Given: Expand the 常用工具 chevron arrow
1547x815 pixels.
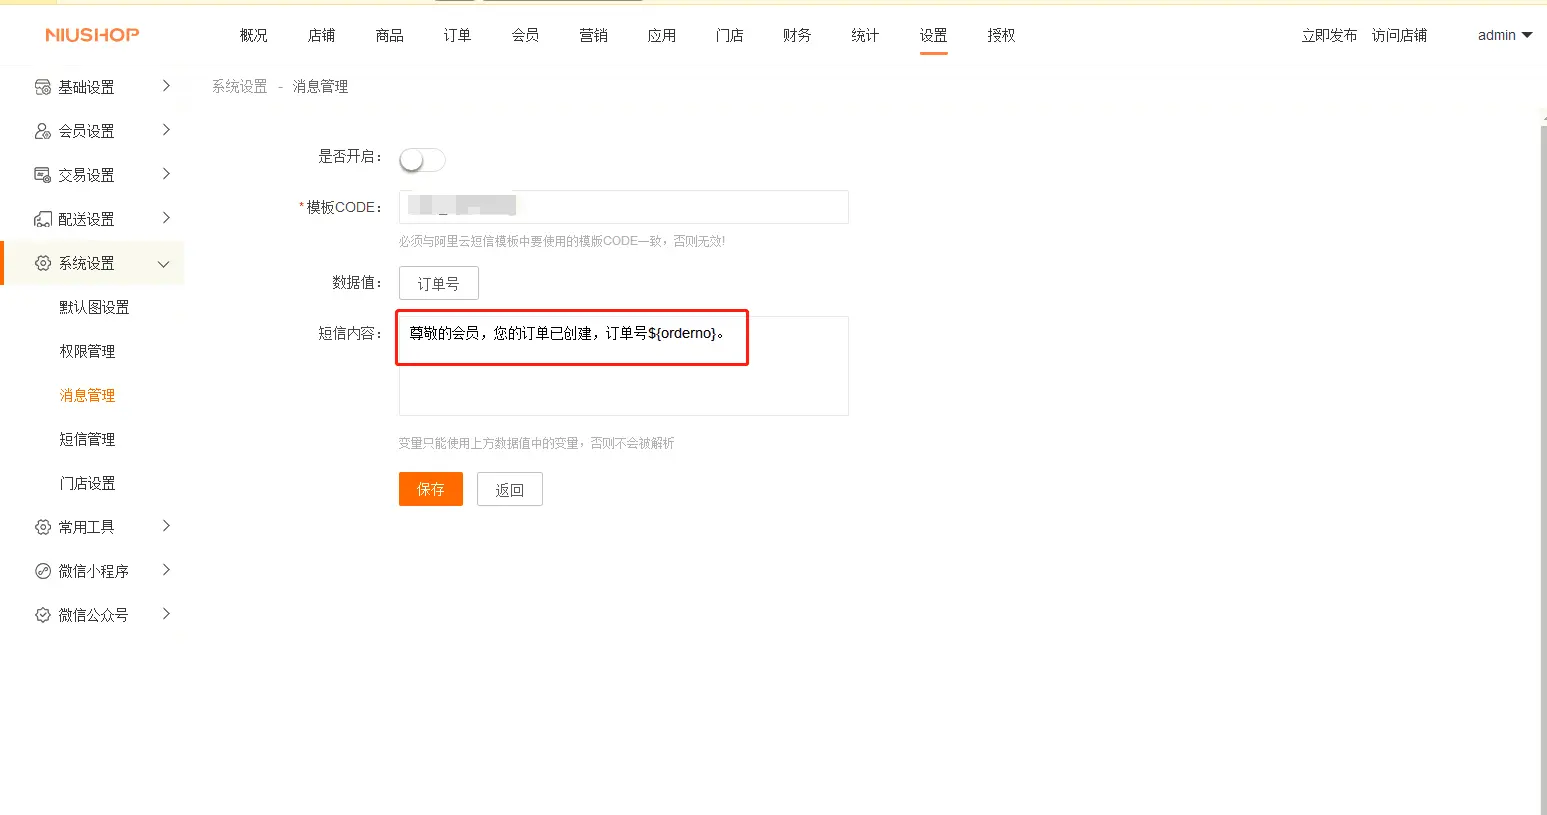Looking at the screenshot, I should click(166, 526).
